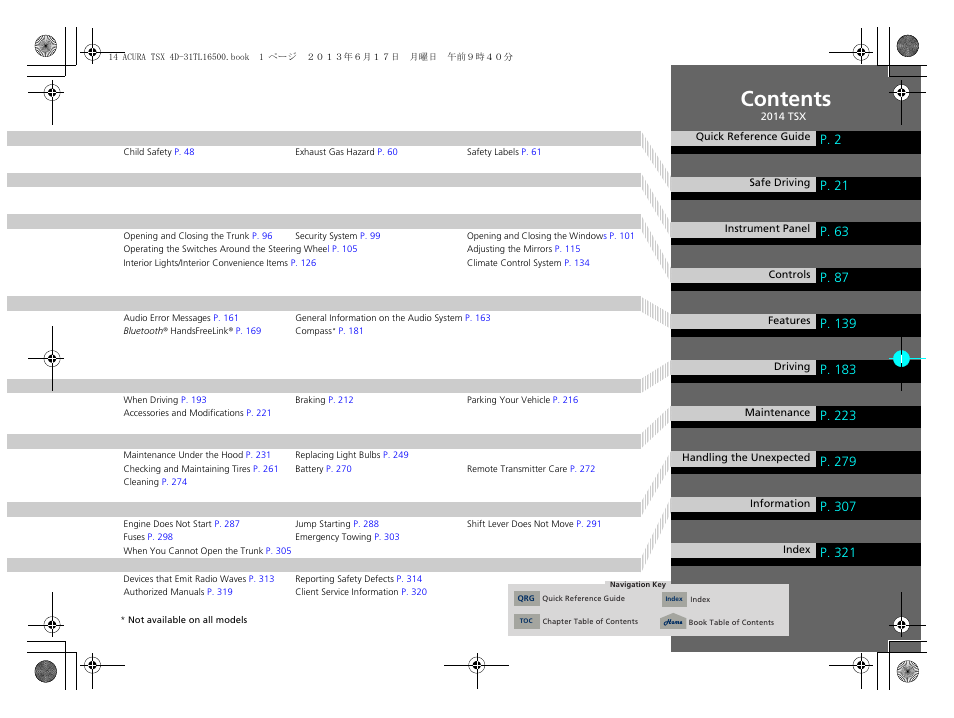The image size is (954, 718).
Task: Go to Security System P. 99
Action: [338, 236]
